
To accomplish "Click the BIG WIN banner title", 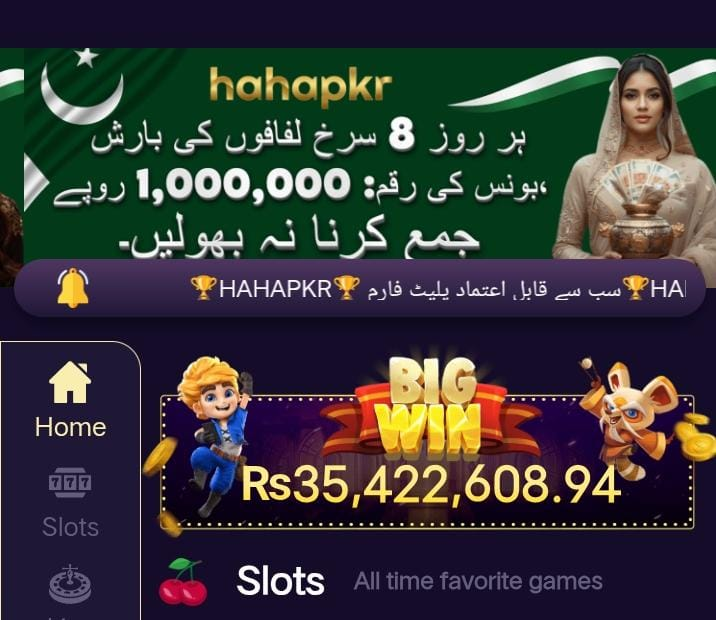I will [x=429, y=405].
